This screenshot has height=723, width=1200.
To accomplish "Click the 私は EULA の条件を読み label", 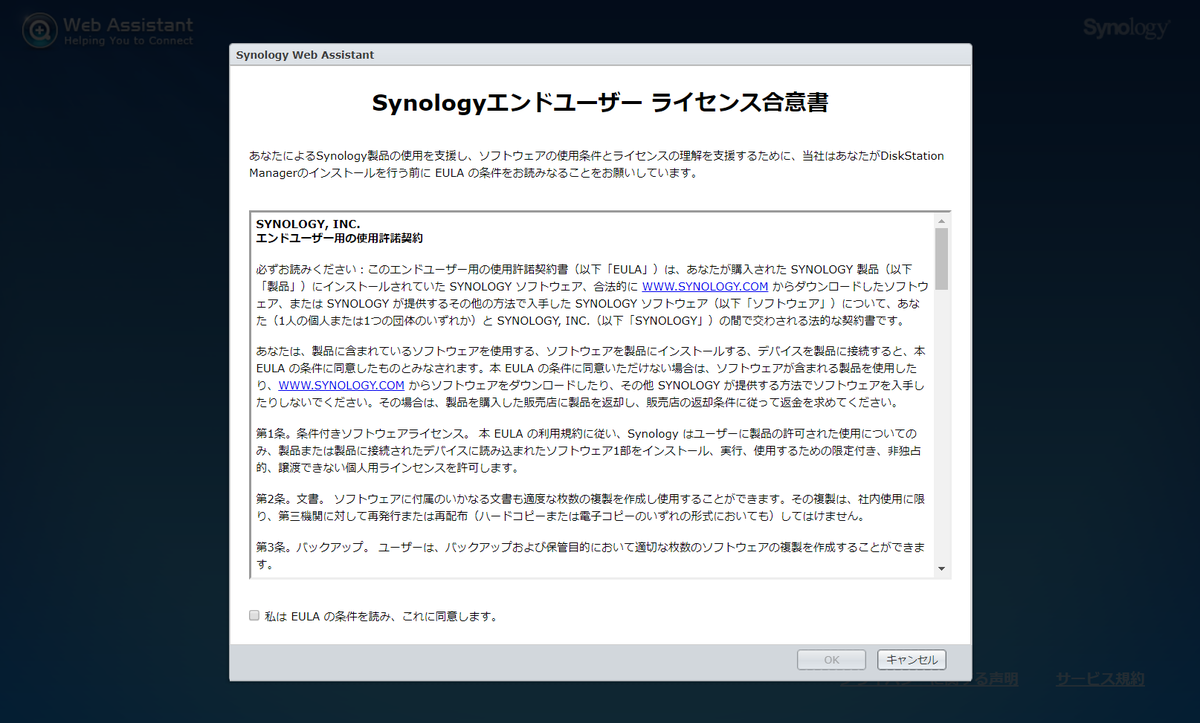I will tap(381, 617).
